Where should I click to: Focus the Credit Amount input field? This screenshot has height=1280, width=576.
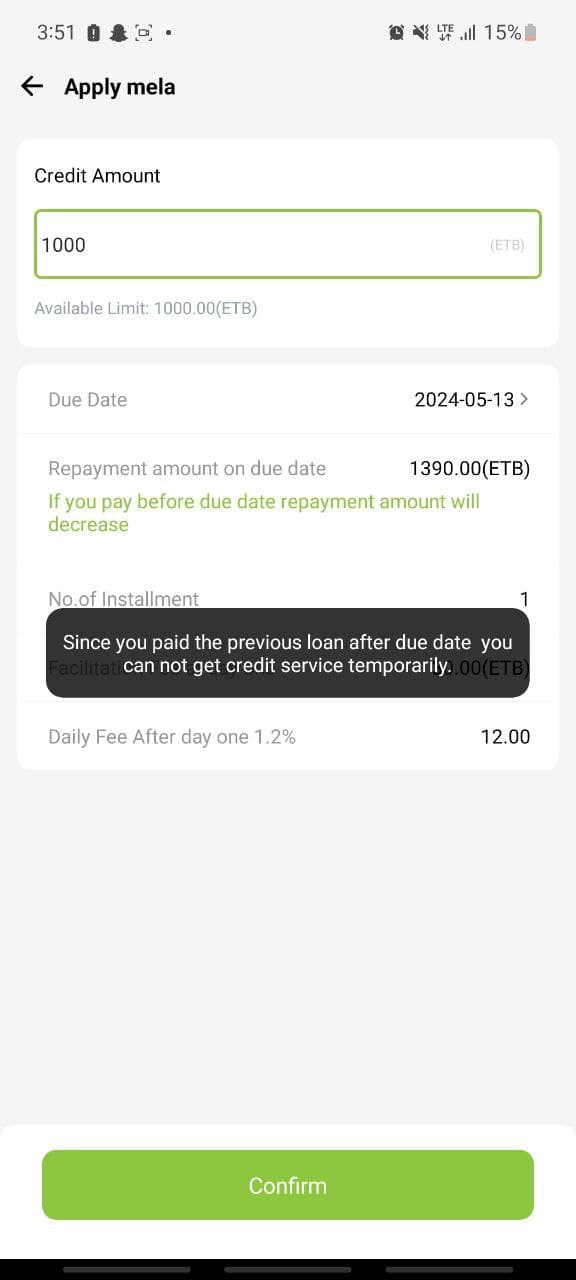288,244
